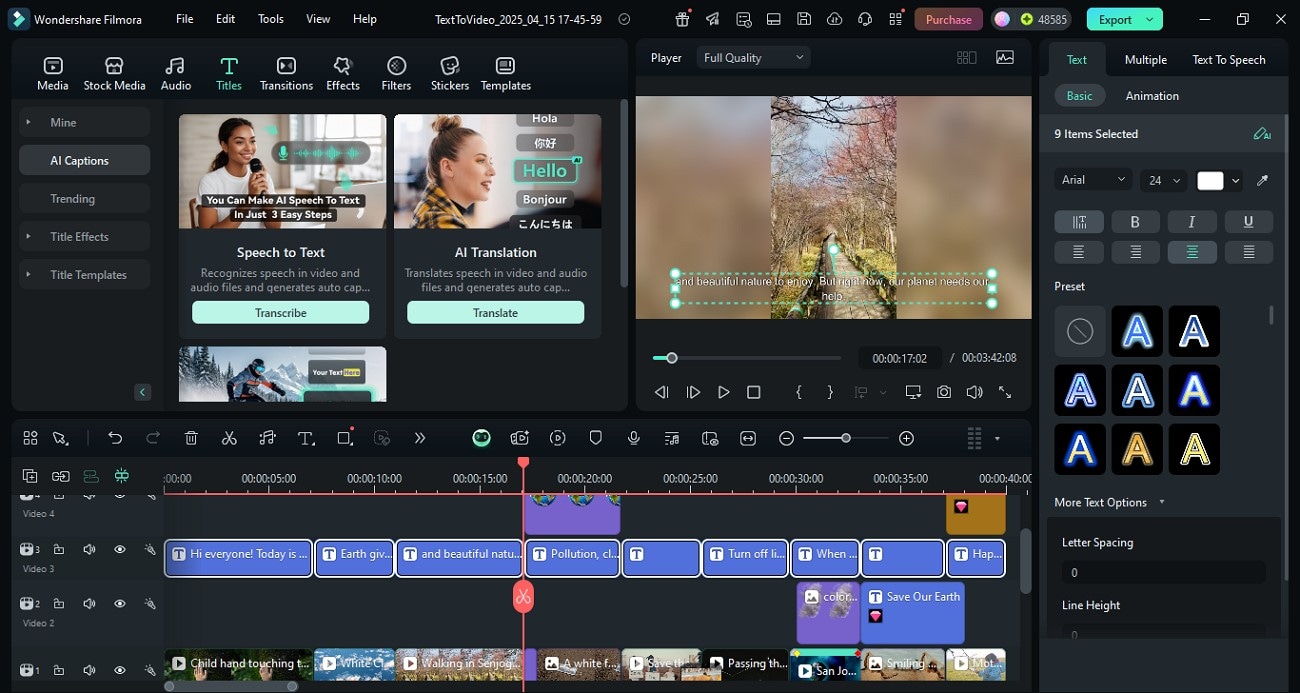Open the View menu
The image size is (1300, 693).
click(318, 19)
